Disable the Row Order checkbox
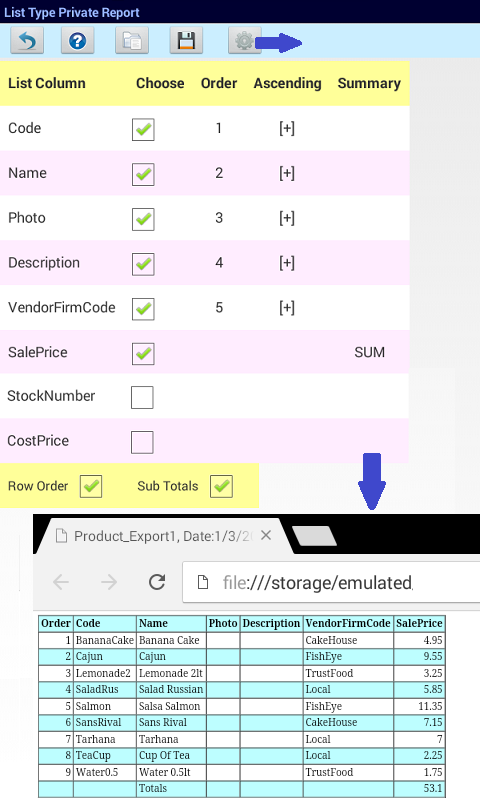 pos(91,486)
